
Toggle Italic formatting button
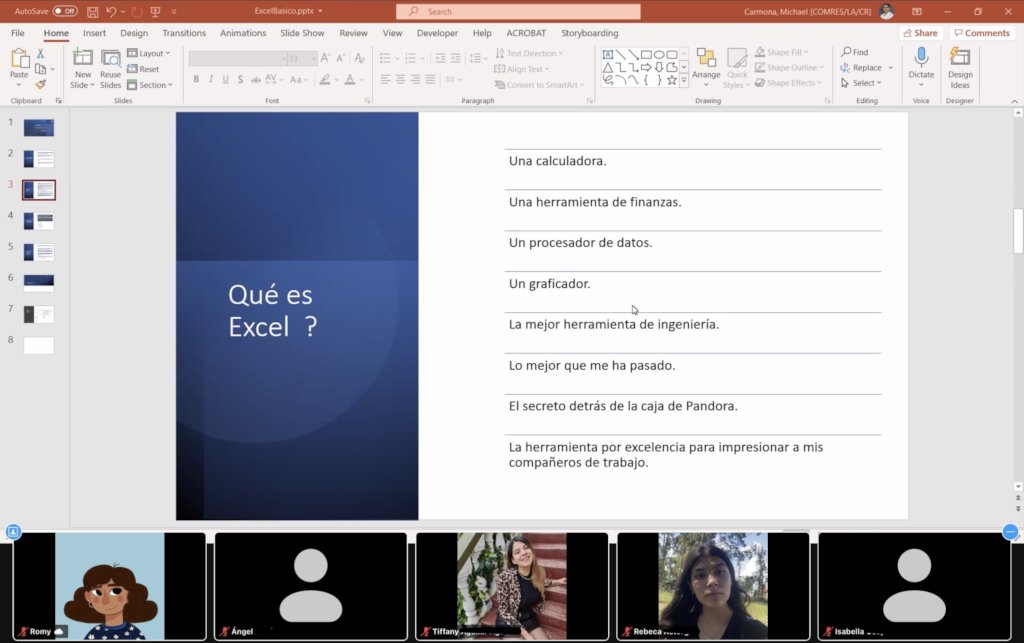tap(210, 79)
